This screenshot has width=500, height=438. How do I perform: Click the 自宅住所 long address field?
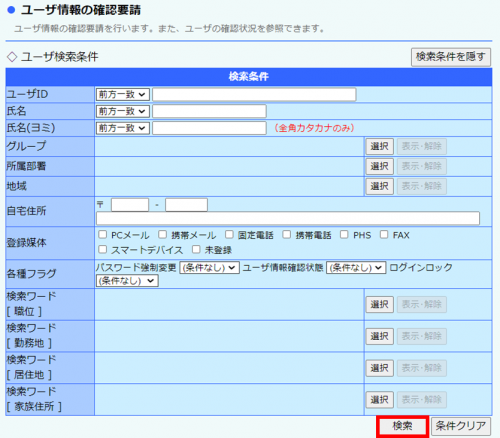pos(288,219)
